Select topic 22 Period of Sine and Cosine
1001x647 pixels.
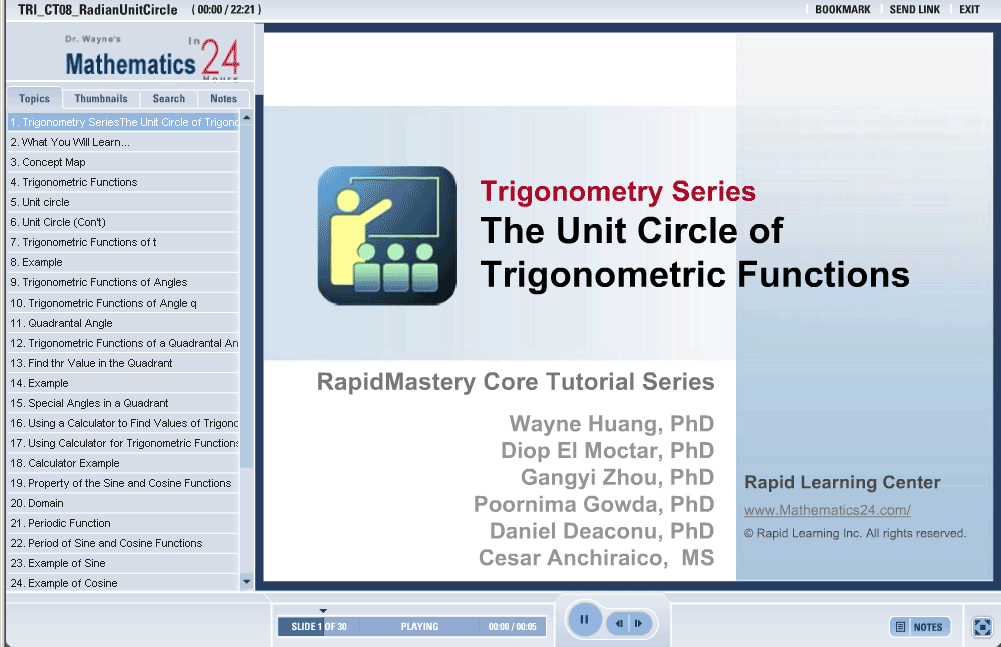pyautogui.click(x=123, y=543)
